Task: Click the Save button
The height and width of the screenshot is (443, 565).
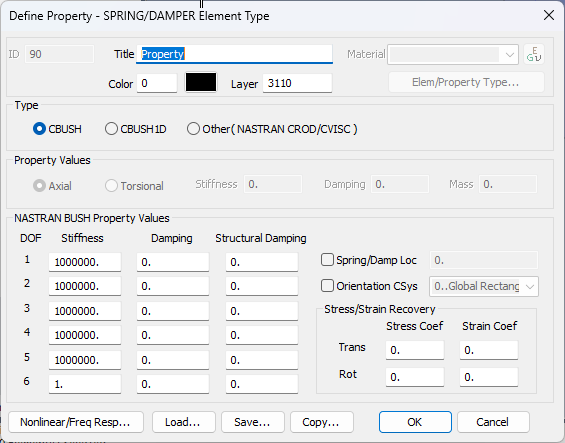Action: (253, 422)
